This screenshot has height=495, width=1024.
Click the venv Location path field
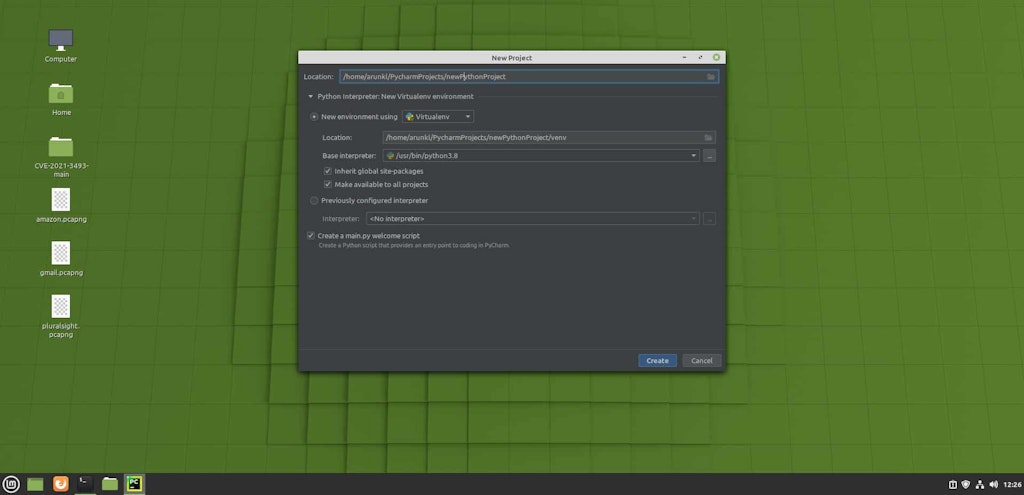coord(549,138)
